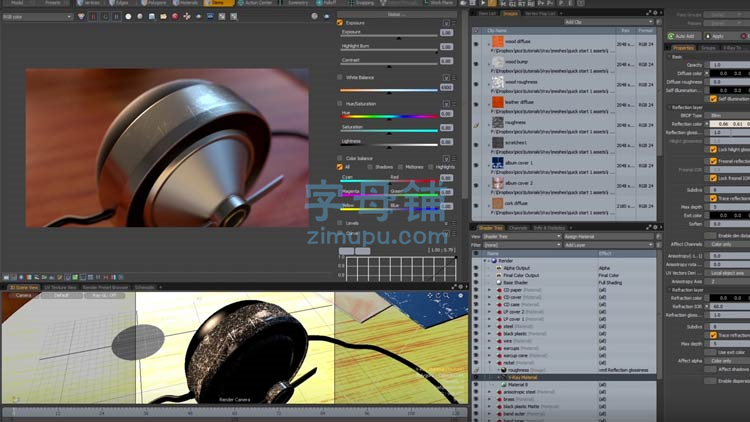Screen dimensions: 750x422
Task: Select the album cover 1 thumbnail
Action: [x=498, y=163]
